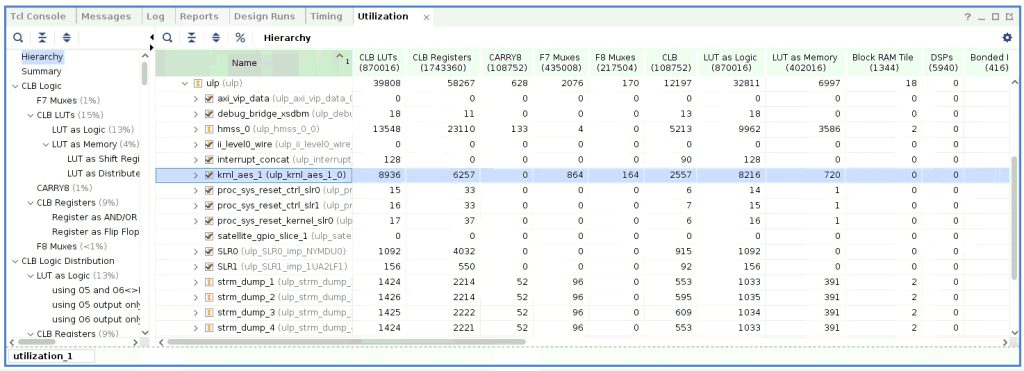This screenshot has width=1024, height=371.
Task: Click expand all icon in Hierarchy table toolbar
Action: coord(216,38)
